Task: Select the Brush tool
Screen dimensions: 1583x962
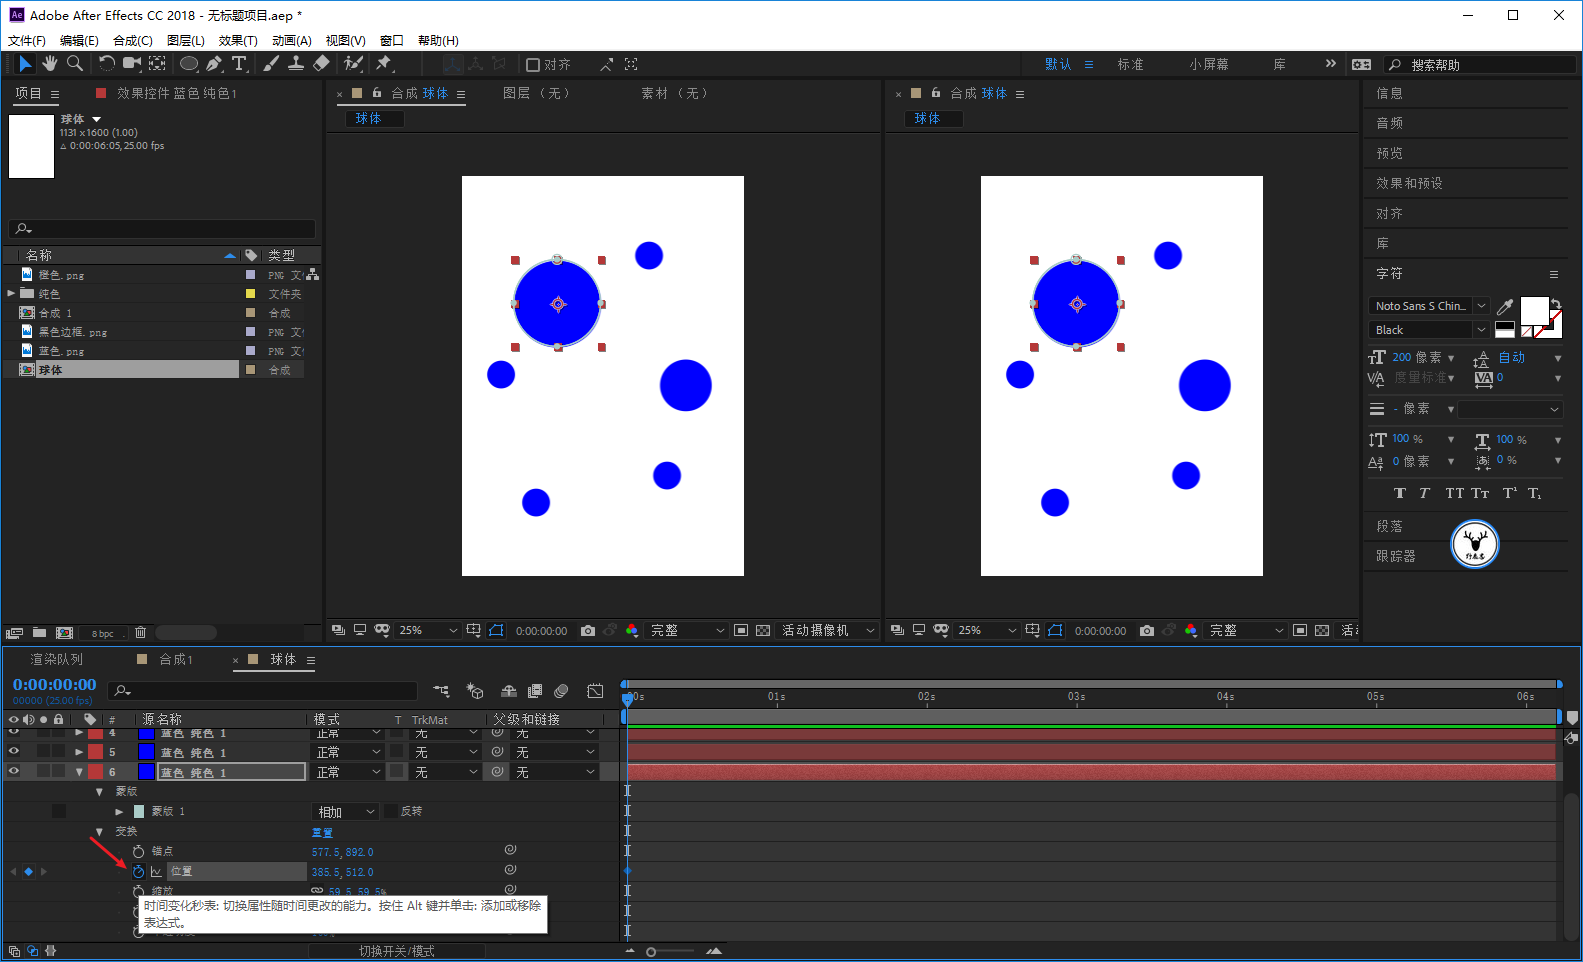Action: pos(271,64)
